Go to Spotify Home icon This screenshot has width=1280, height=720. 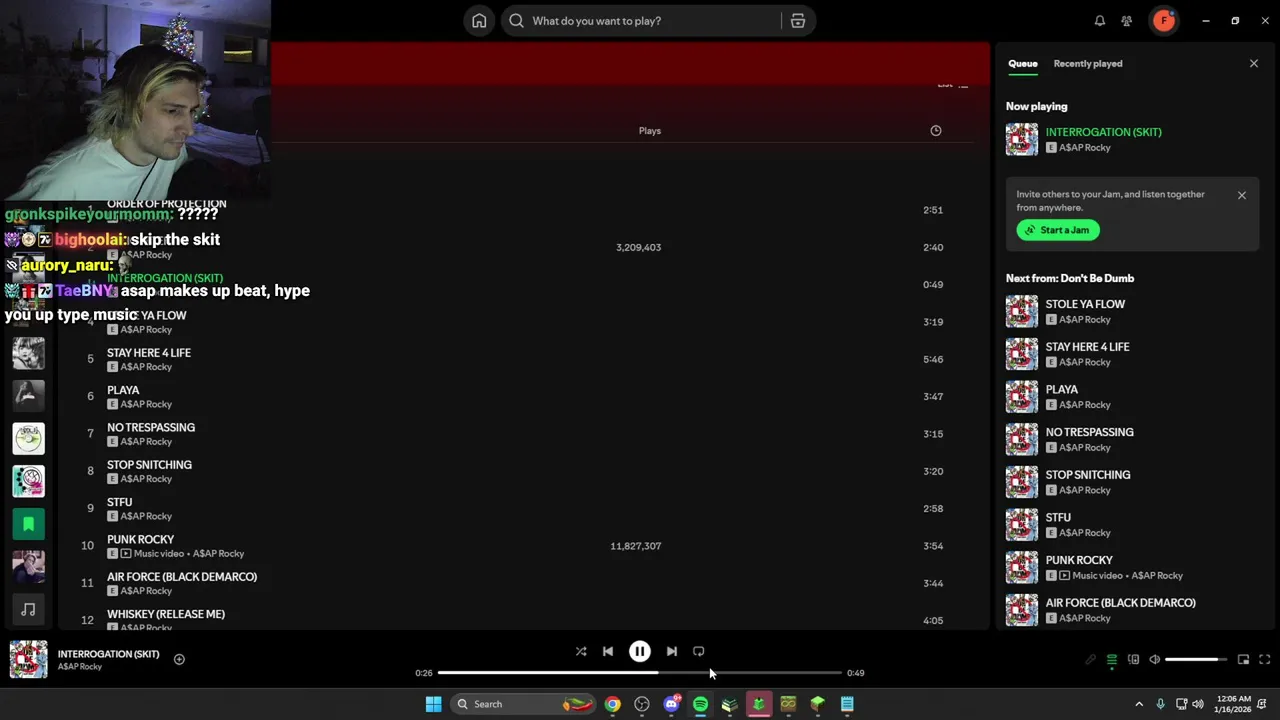[x=479, y=21]
